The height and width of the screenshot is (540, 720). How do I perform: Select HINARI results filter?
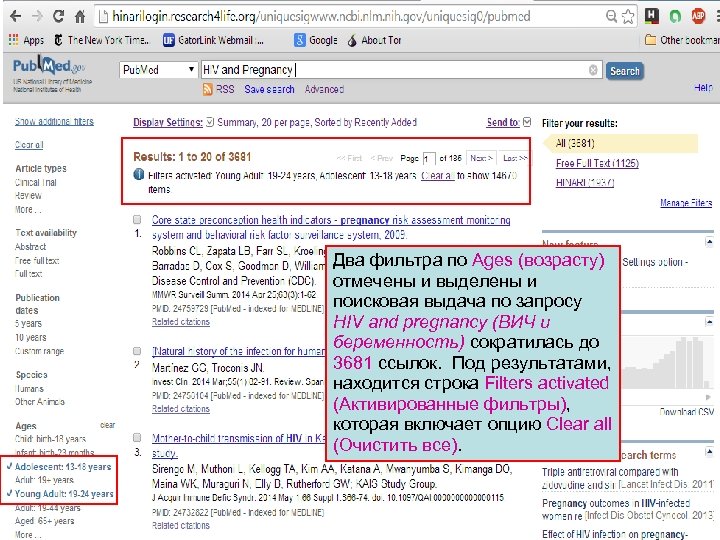pyautogui.click(x=585, y=182)
